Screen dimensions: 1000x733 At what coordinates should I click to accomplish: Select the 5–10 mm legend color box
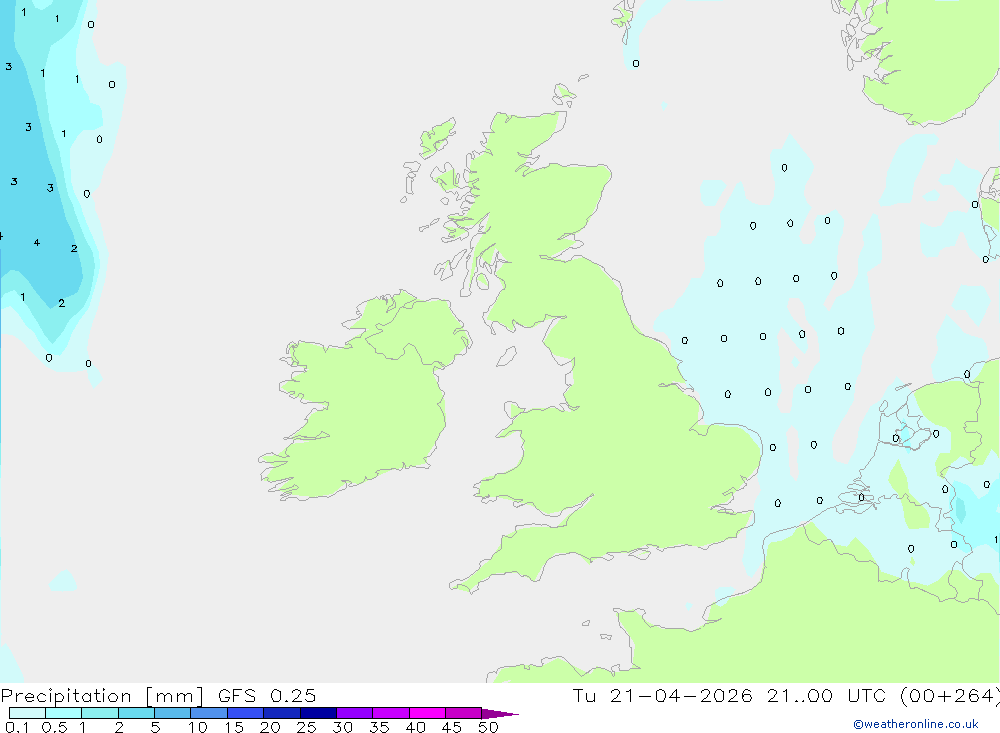[173, 713]
